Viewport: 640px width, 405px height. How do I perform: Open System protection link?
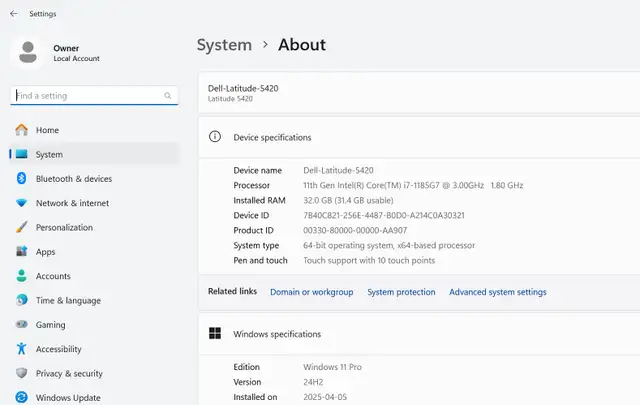click(x=401, y=292)
